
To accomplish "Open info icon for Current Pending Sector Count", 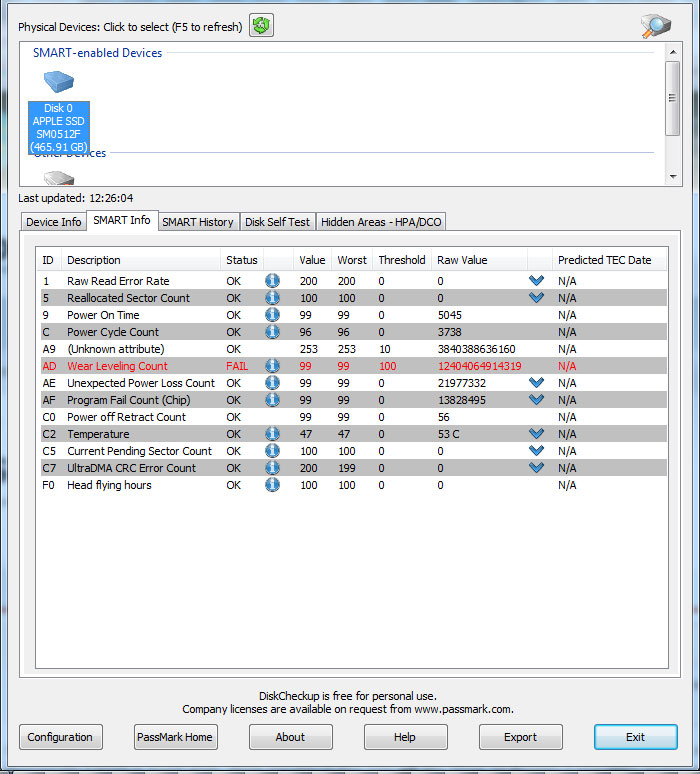I will [272, 451].
